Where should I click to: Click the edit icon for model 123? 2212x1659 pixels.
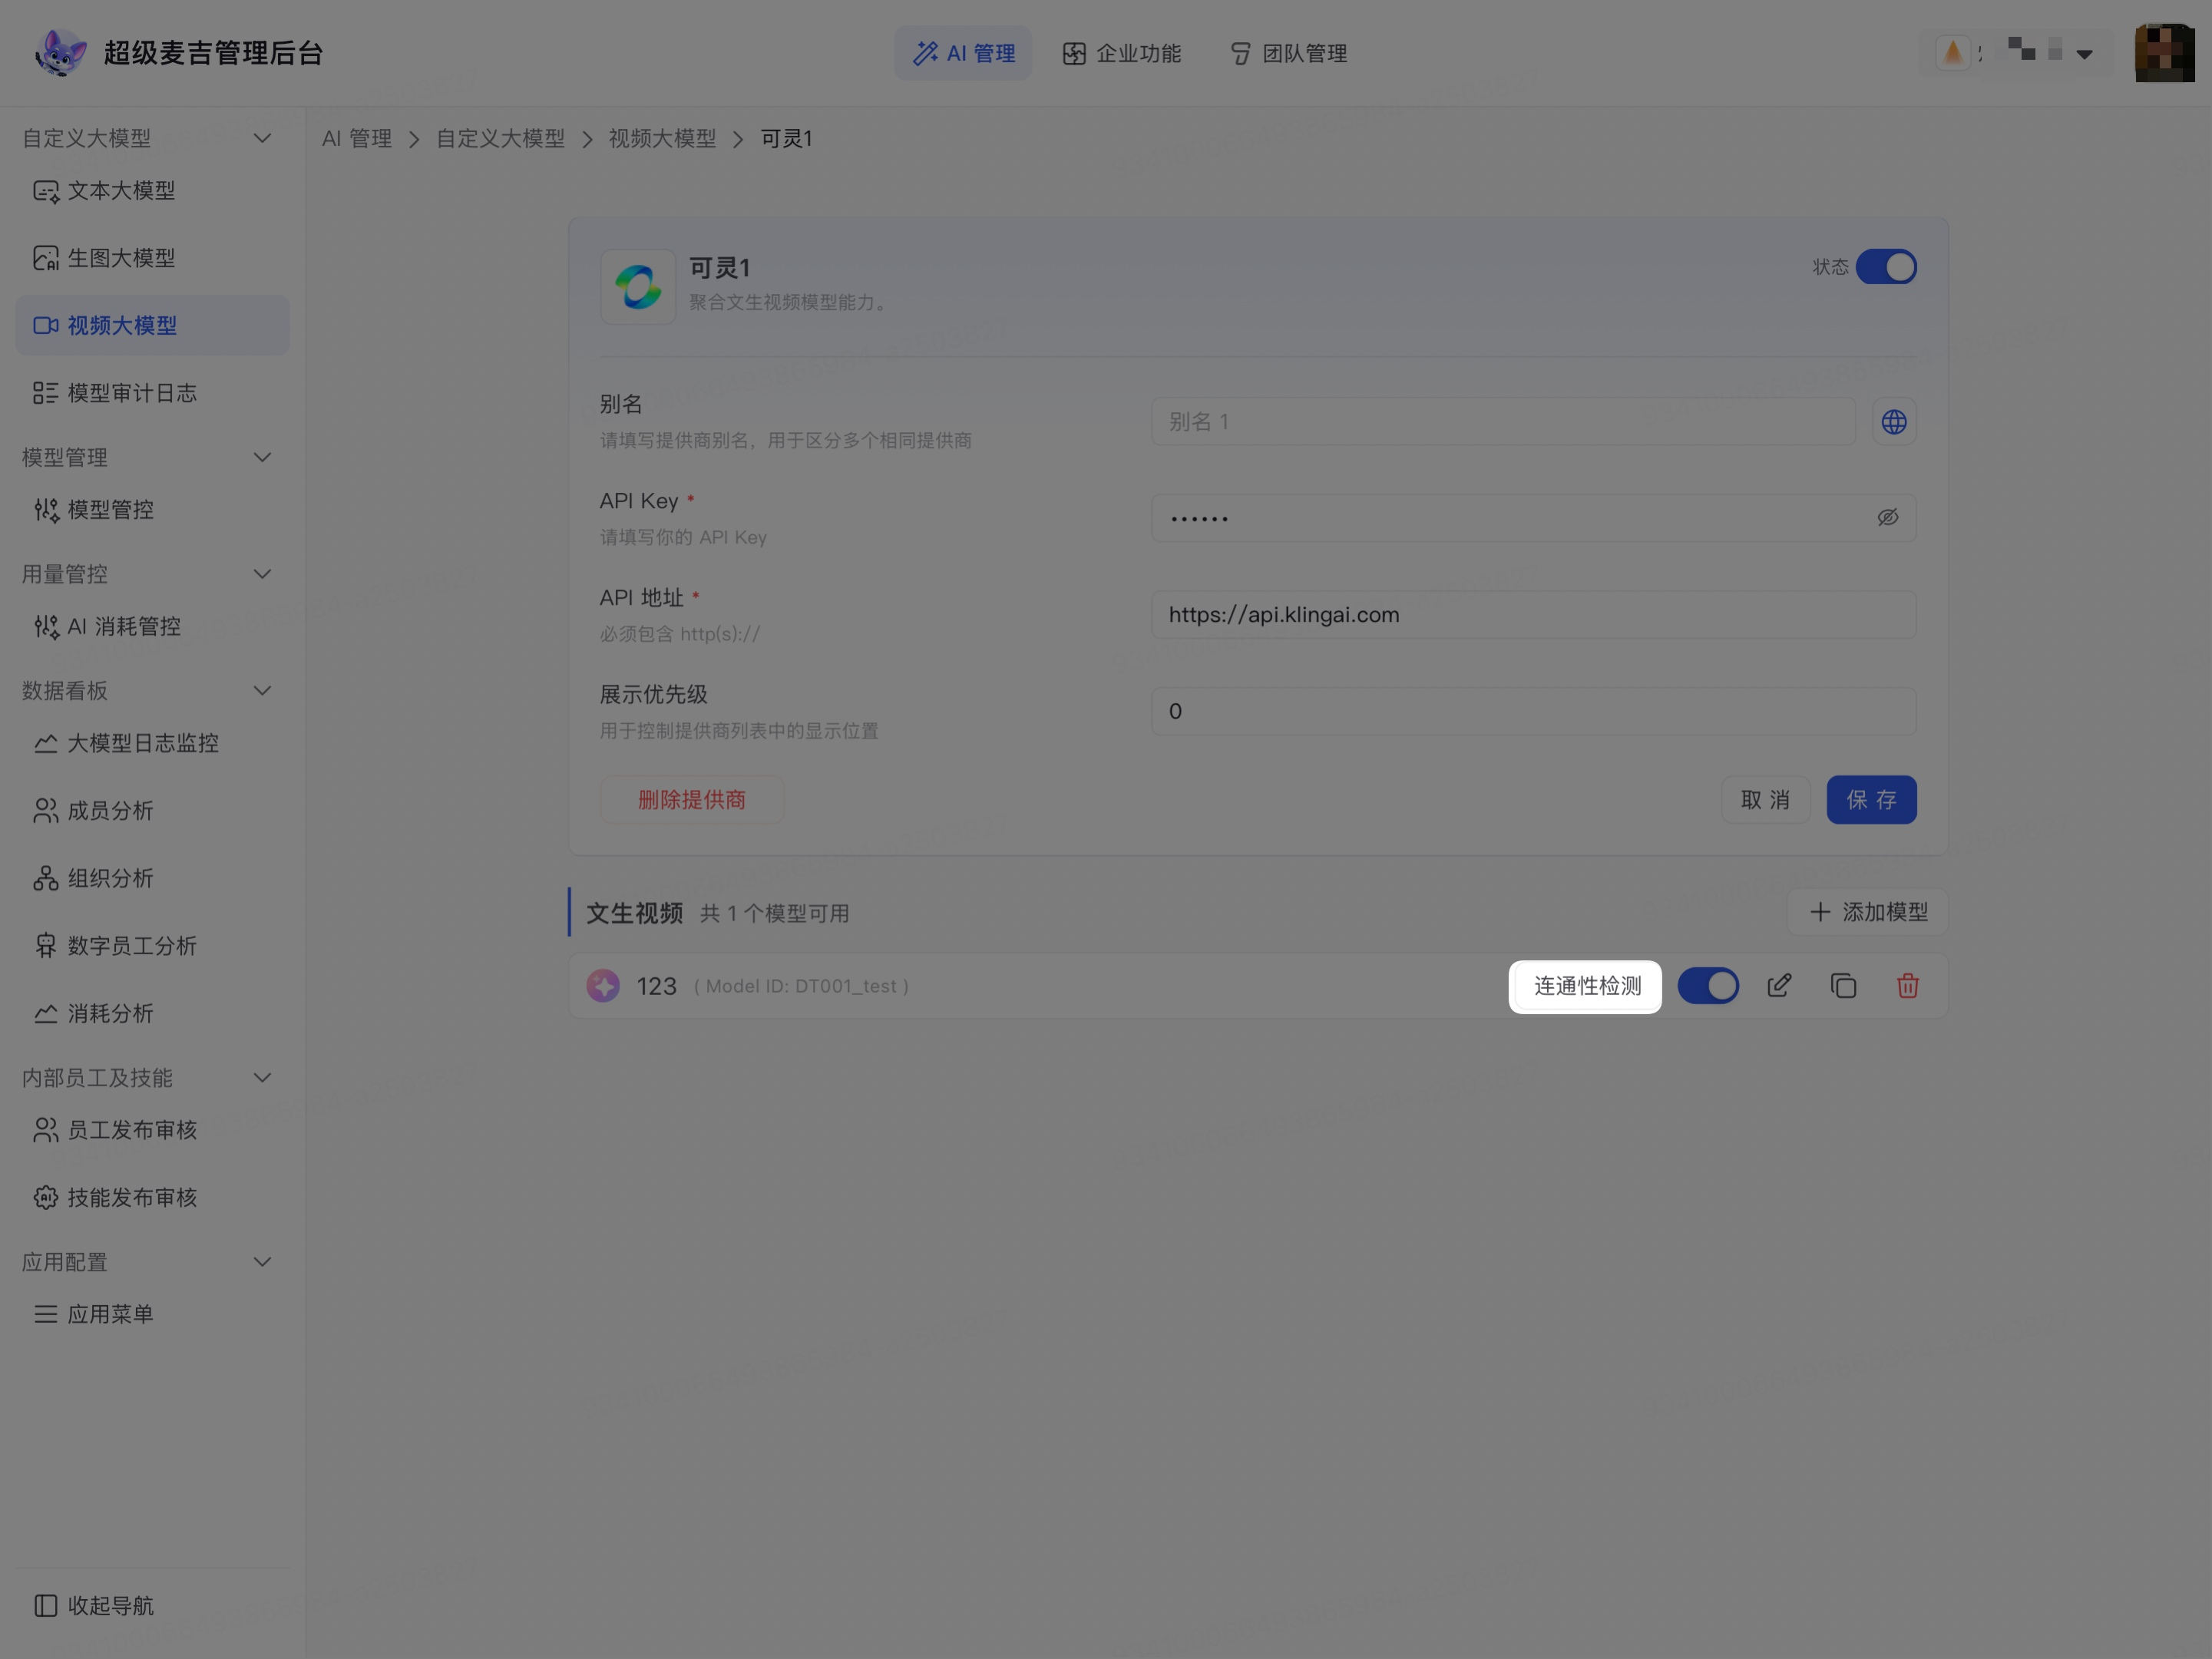click(1779, 986)
